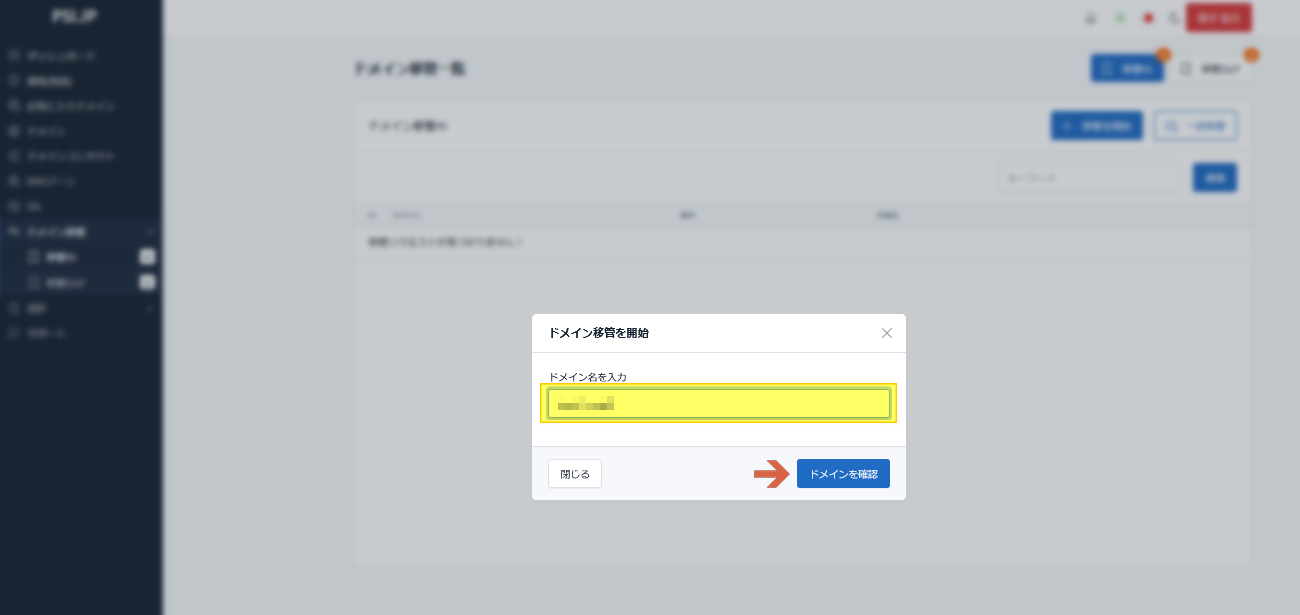Open ドメインコンタクト in the sidebar
The height and width of the screenshot is (615, 1300).
coord(70,157)
